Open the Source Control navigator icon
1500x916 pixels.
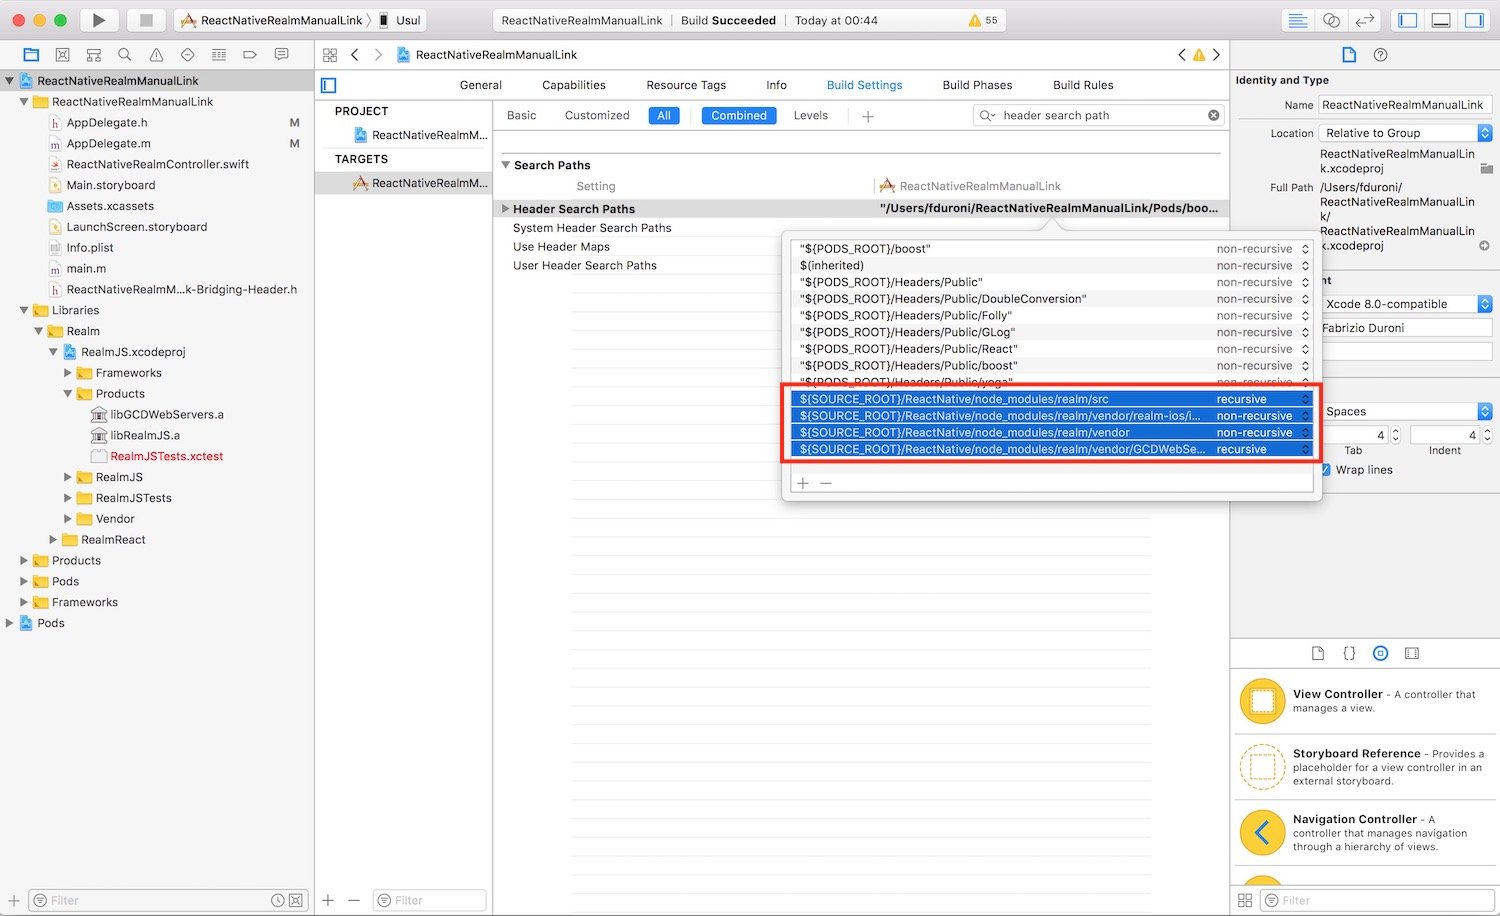coord(62,55)
